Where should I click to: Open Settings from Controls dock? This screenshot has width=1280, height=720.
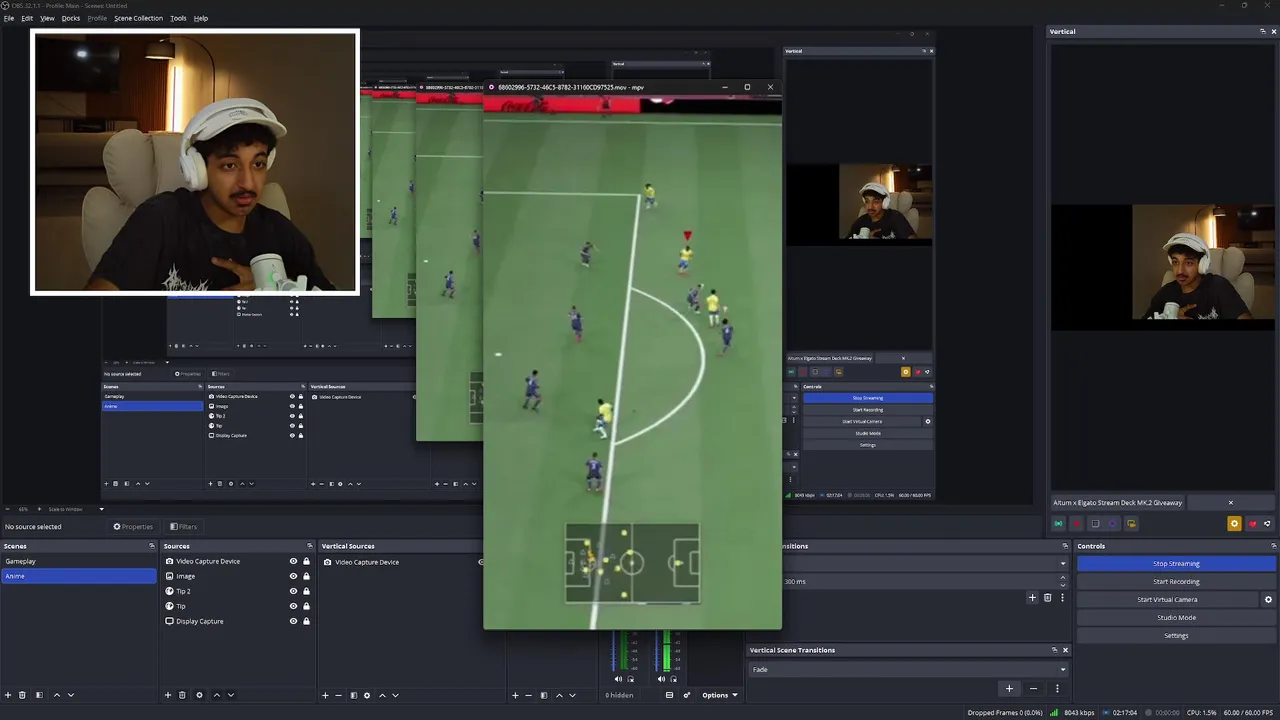tap(1176, 636)
